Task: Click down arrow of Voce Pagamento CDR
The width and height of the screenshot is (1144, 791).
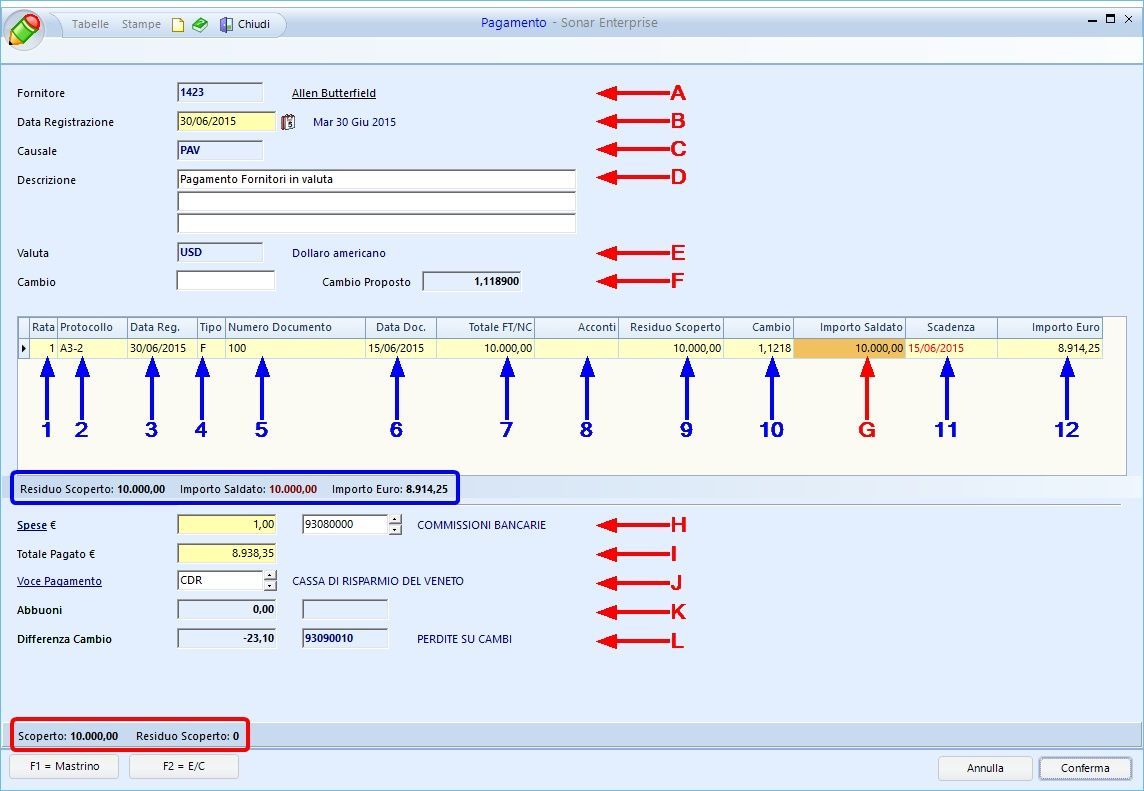Action: [x=269, y=587]
